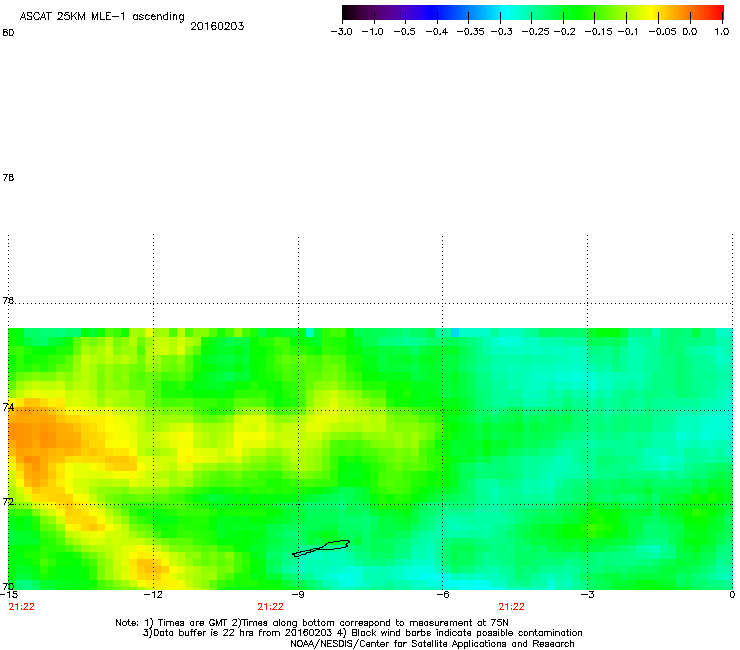The image size is (740, 650).
Task: Select the longitude label -15
Action: tap(9, 595)
